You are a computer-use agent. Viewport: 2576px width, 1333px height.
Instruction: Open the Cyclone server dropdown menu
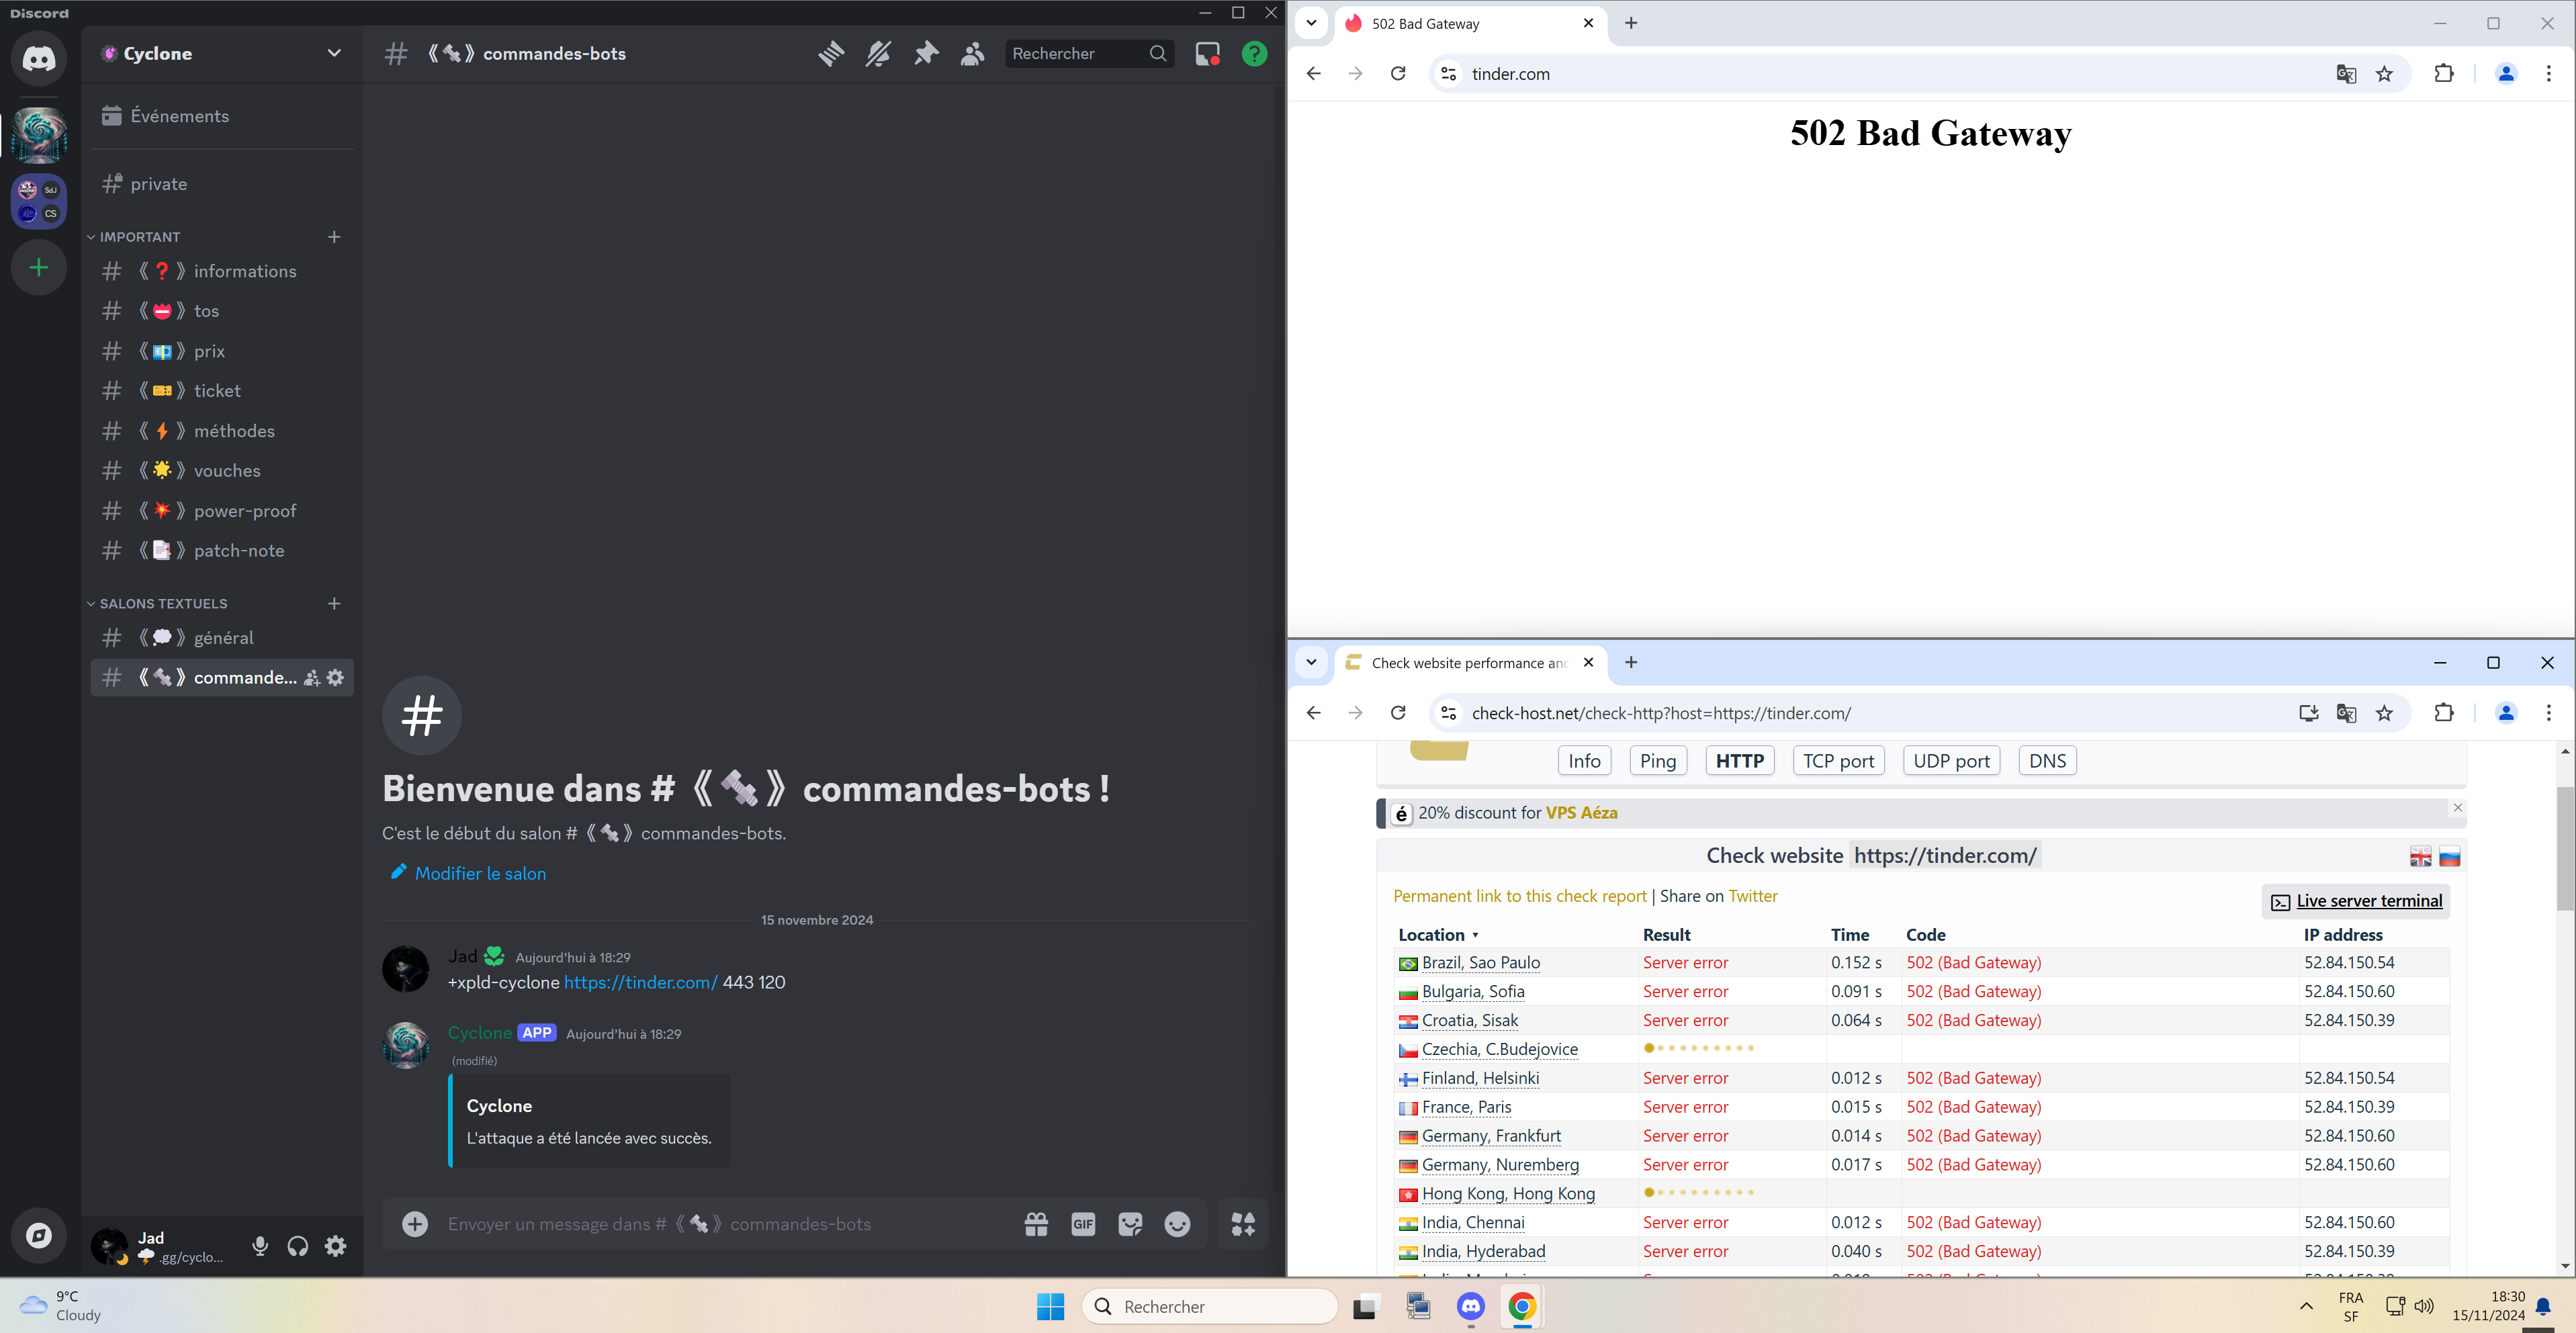[334, 54]
